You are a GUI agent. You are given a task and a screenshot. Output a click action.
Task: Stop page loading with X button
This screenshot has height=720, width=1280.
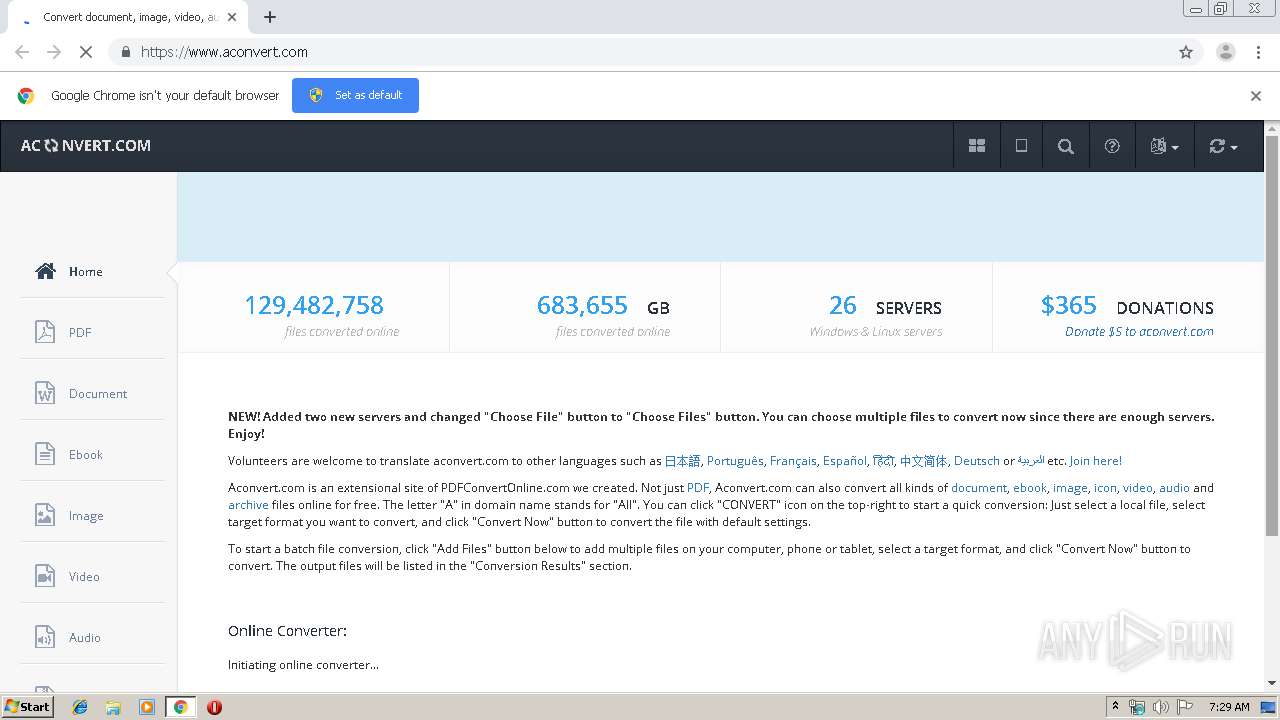click(86, 52)
